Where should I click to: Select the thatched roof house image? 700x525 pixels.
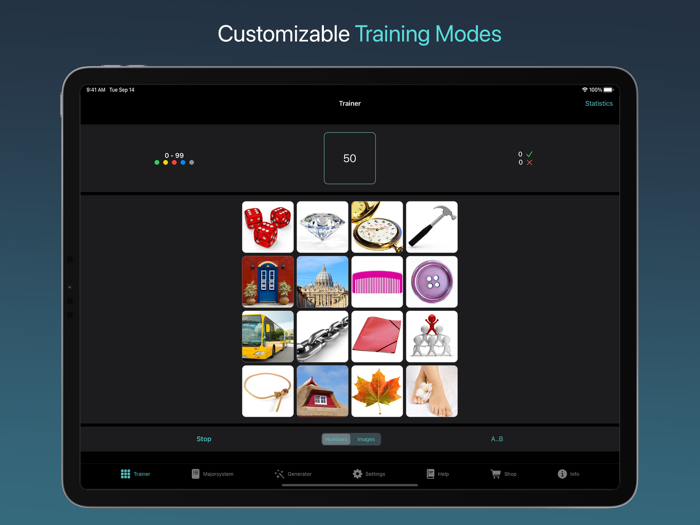pyautogui.click(x=322, y=391)
